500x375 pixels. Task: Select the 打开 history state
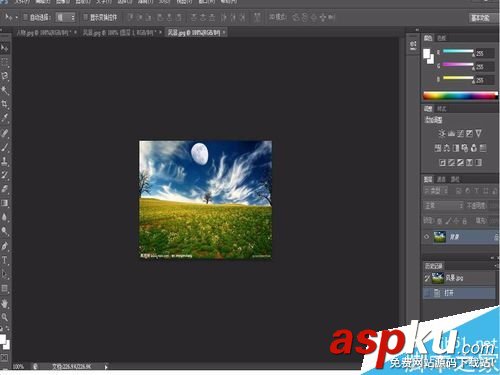pos(459,293)
